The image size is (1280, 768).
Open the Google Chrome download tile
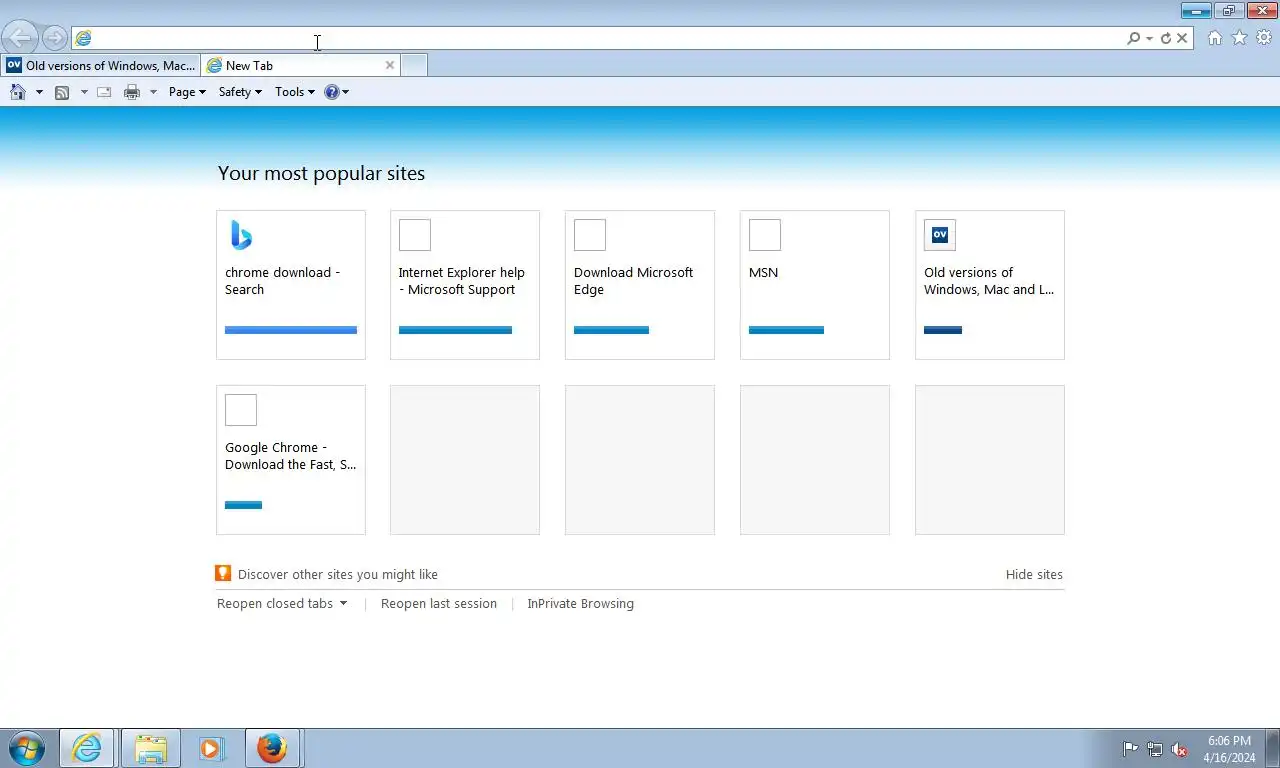(x=291, y=460)
